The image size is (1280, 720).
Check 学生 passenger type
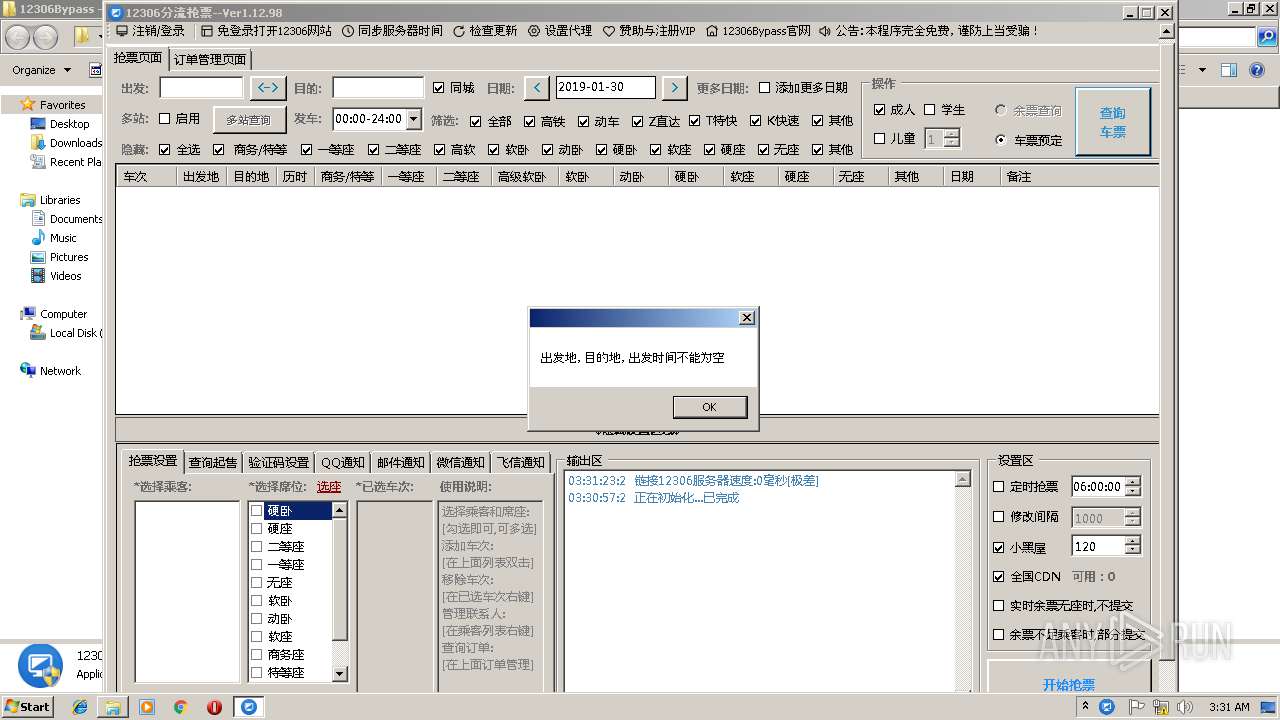pyautogui.click(x=930, y=110)
